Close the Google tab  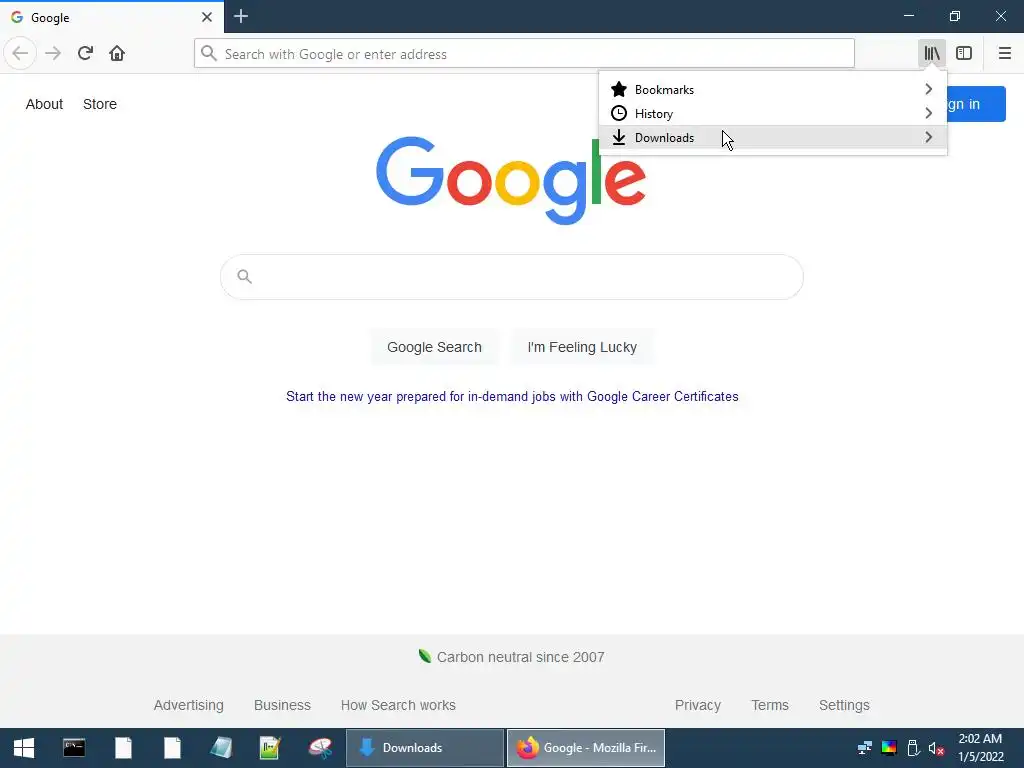(207, 17)
